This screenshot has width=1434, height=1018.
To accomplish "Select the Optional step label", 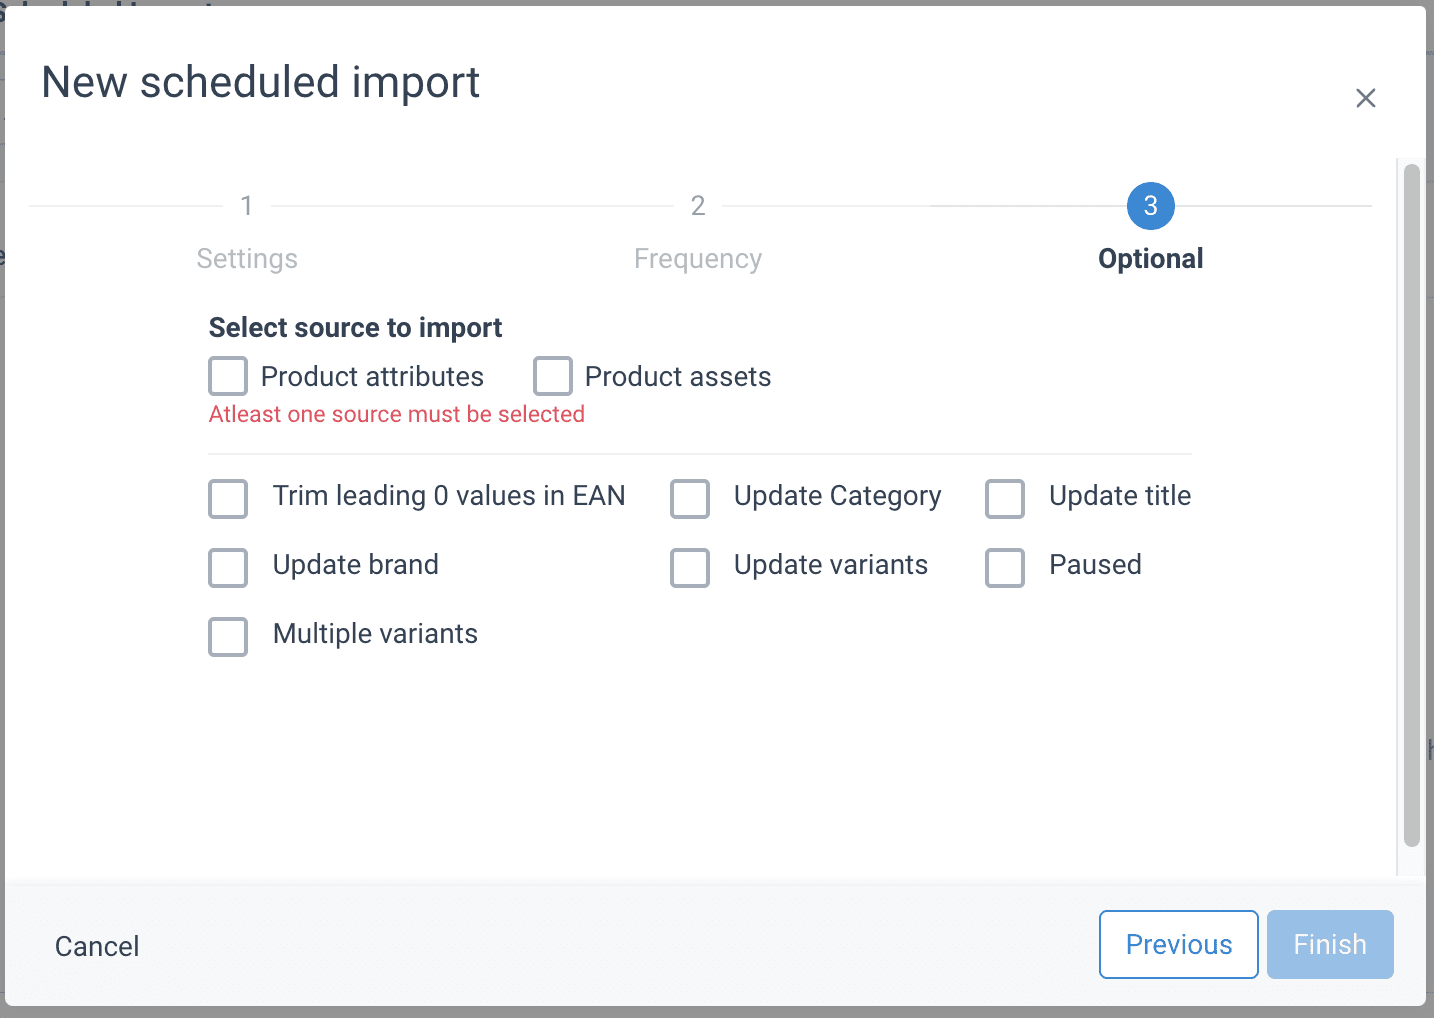I will point(1150,259).
